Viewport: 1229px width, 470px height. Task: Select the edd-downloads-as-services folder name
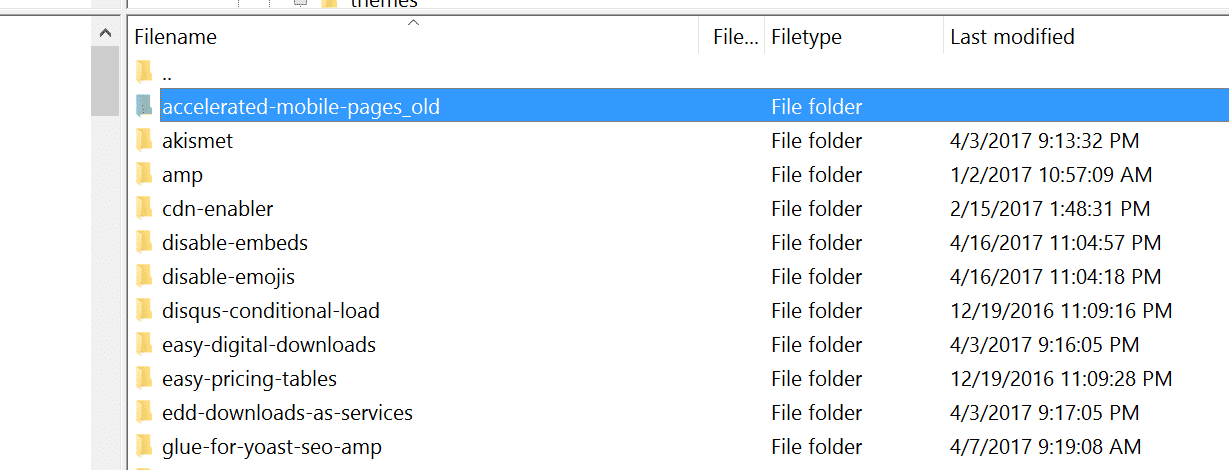coord(287,413)
